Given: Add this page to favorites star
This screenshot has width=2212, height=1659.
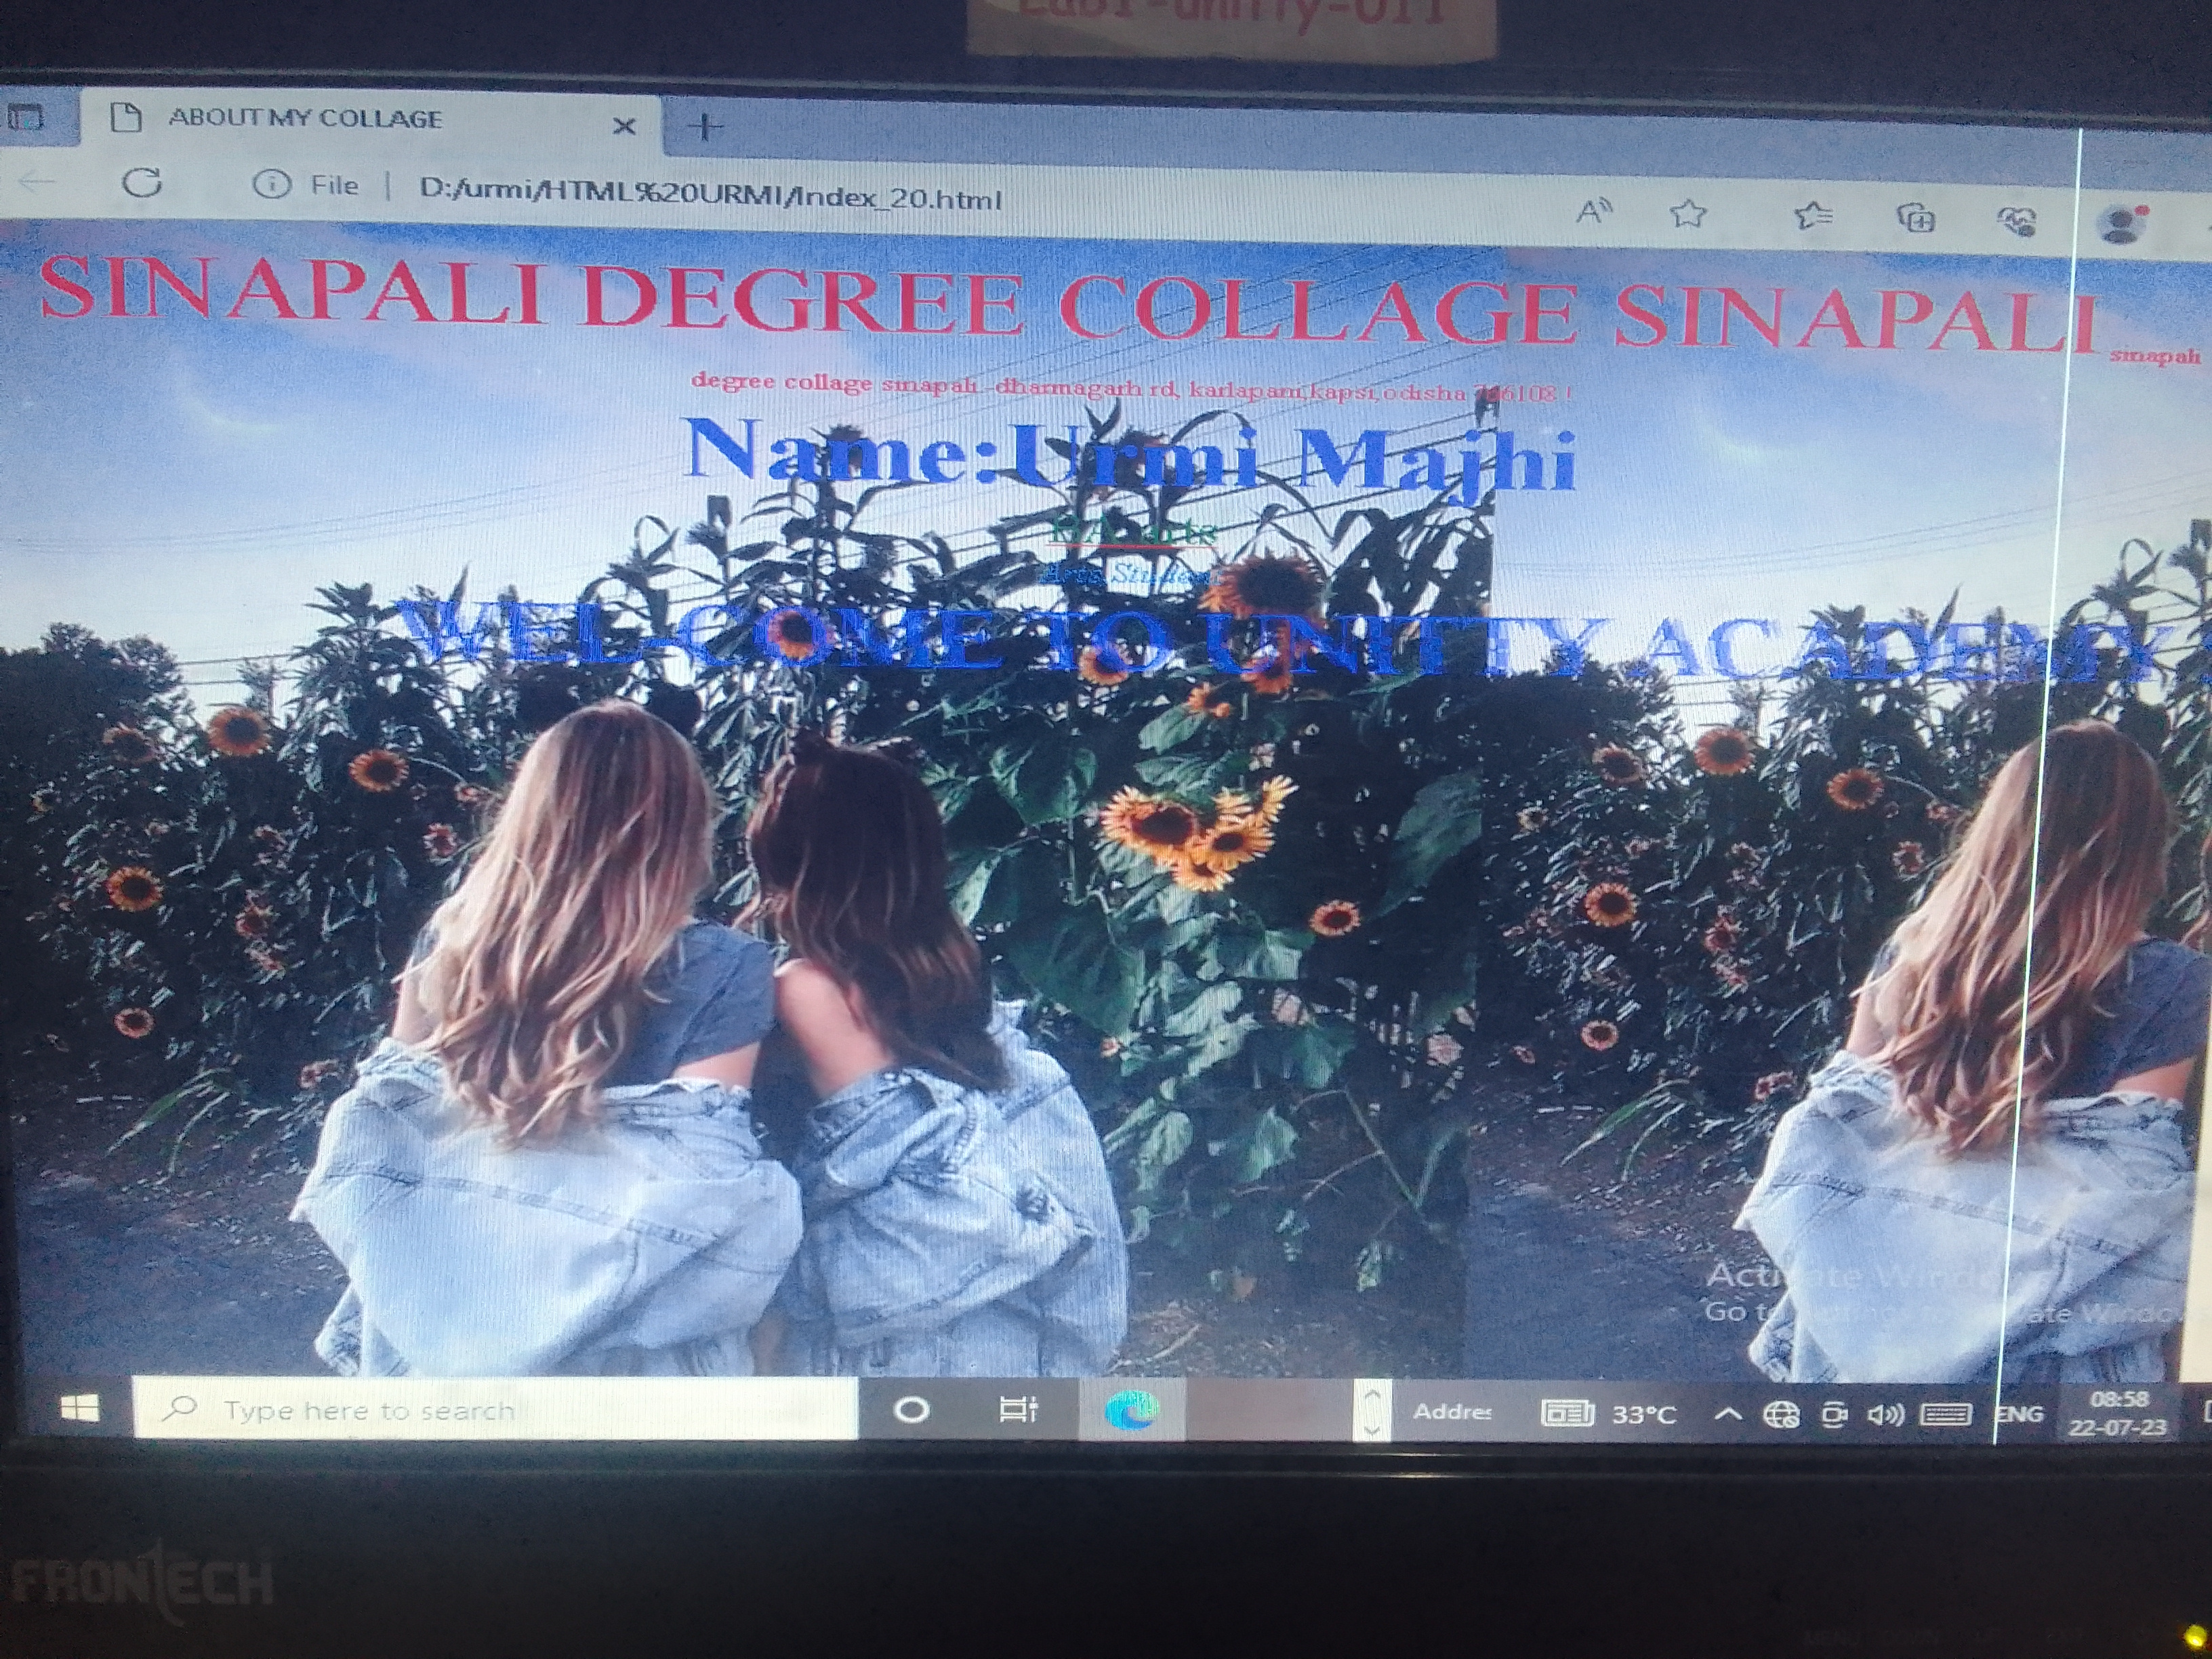Looking at the screenshot, I should (1688, 213).
